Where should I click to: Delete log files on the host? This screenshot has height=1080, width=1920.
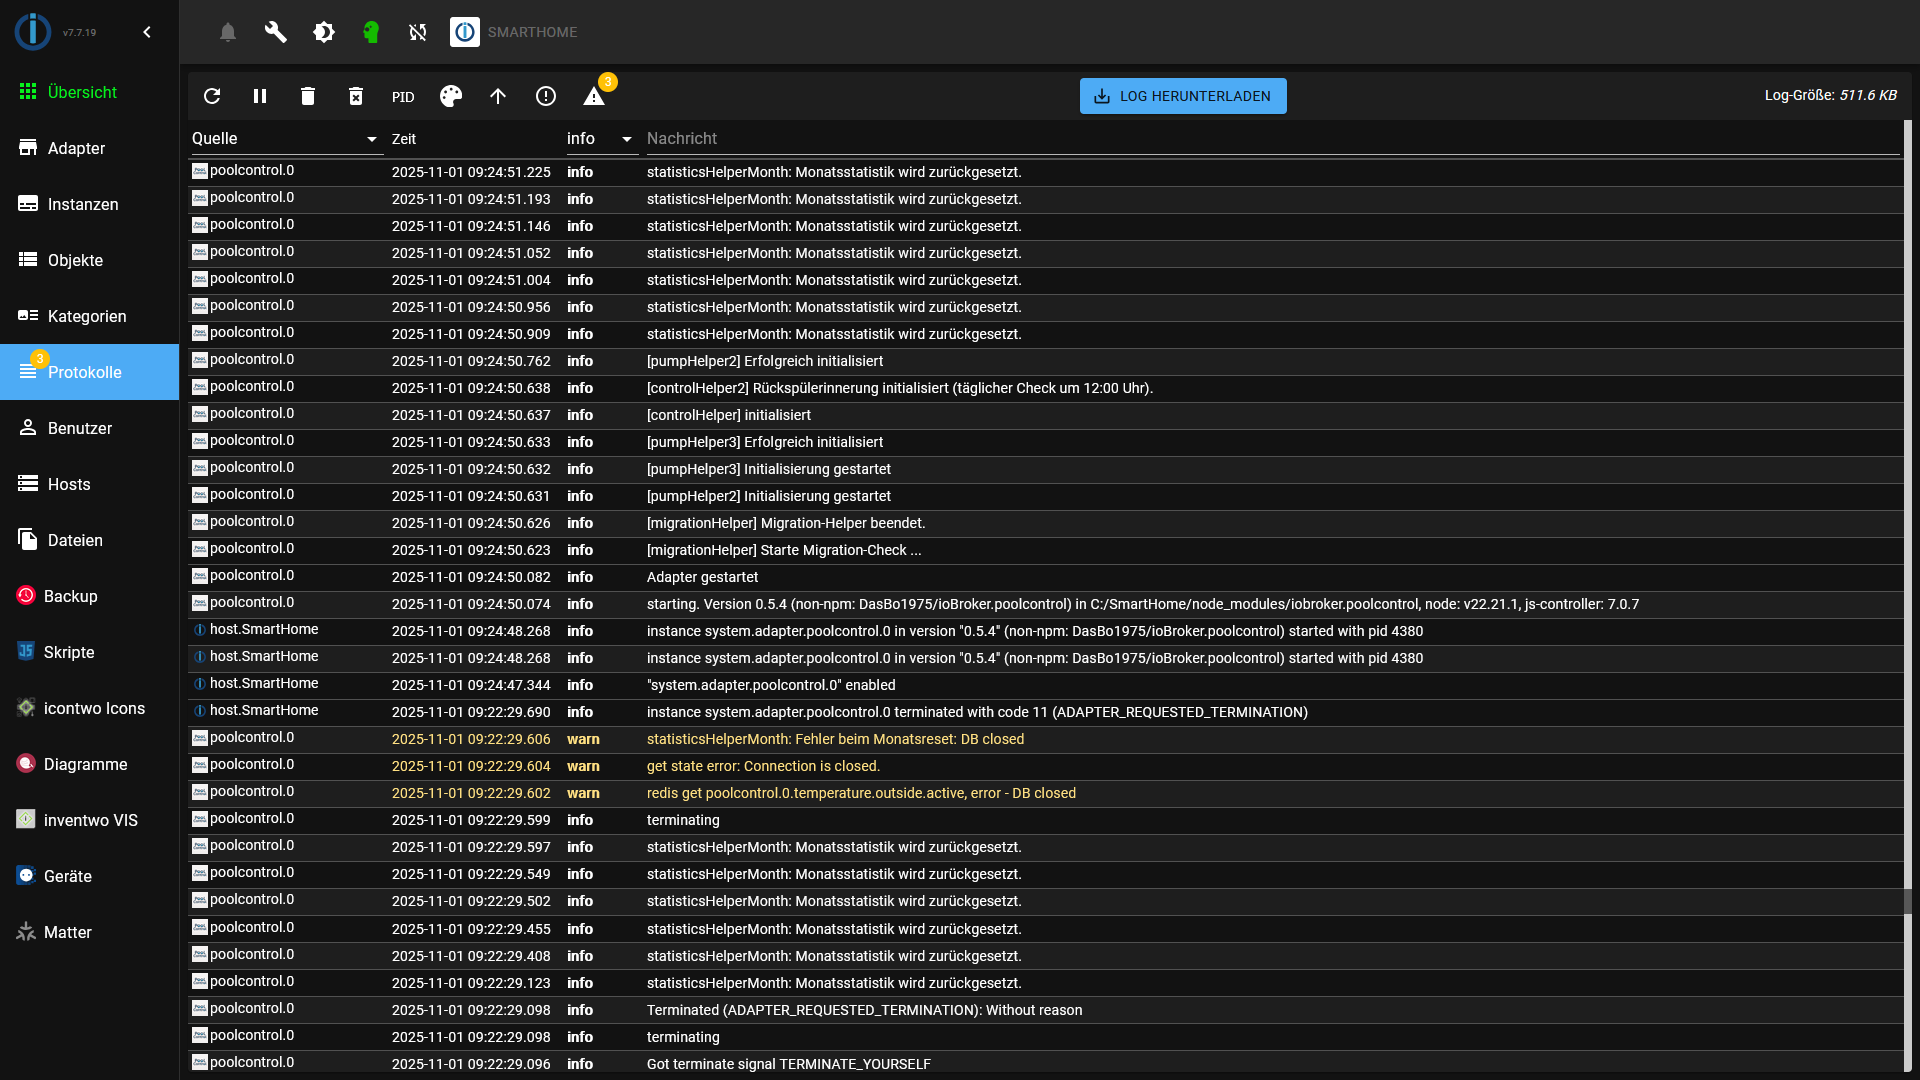tap(356, 96)
